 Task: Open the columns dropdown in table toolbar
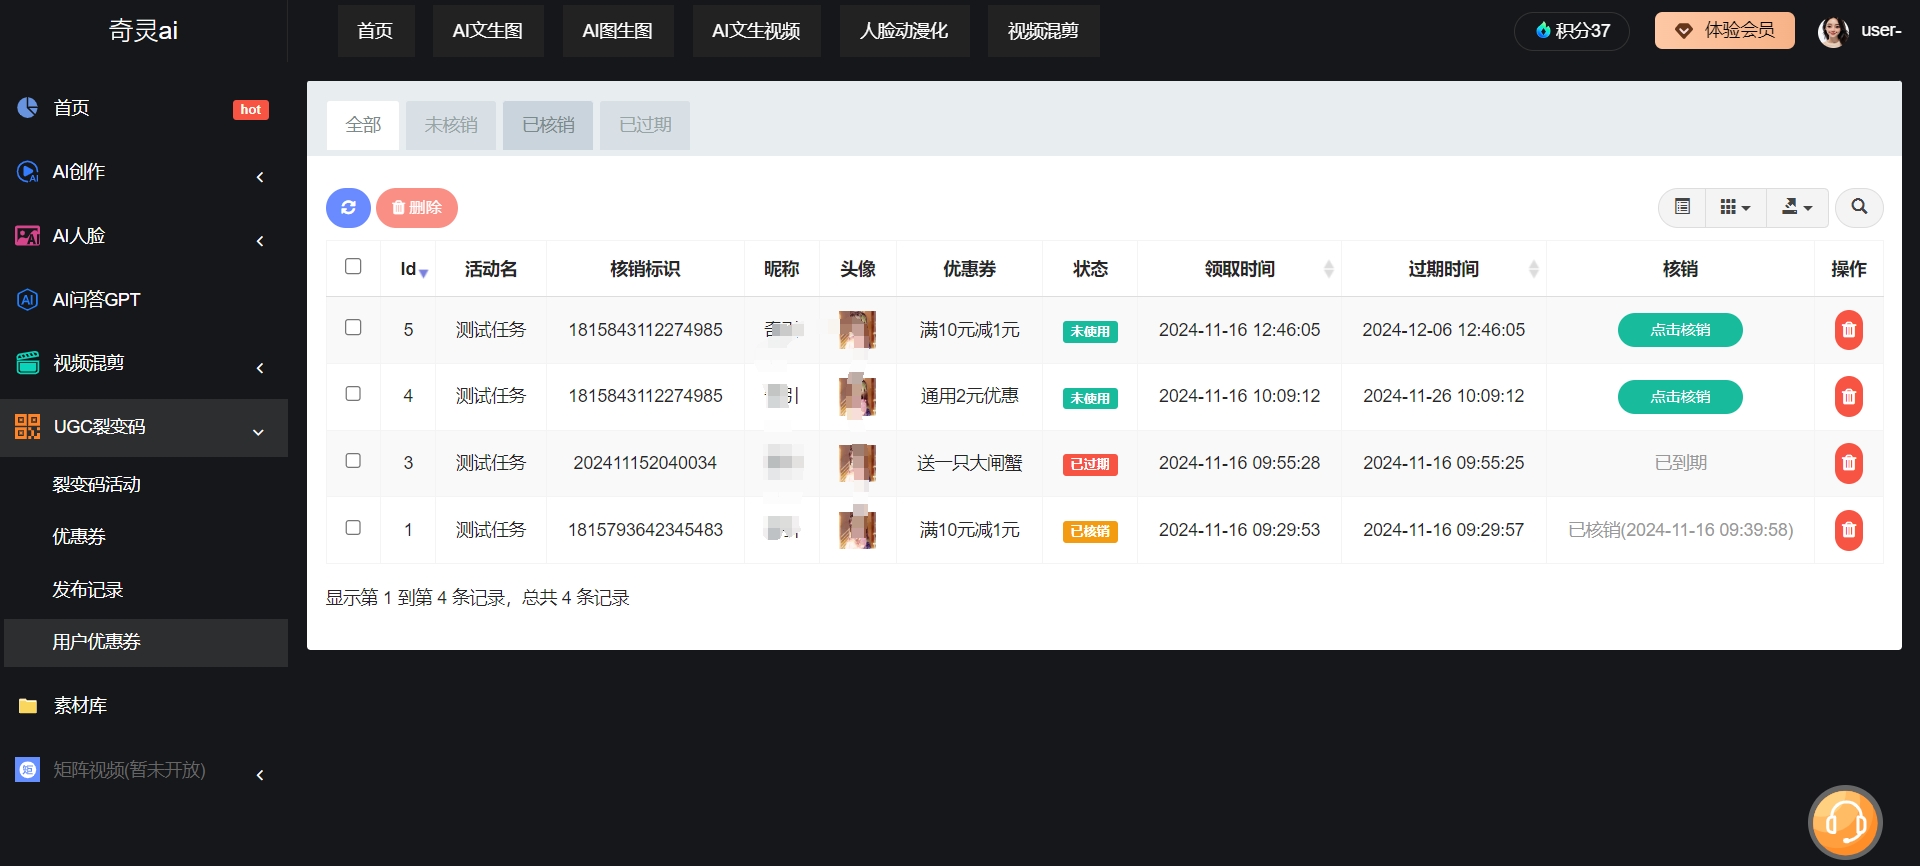point(1735,207)
